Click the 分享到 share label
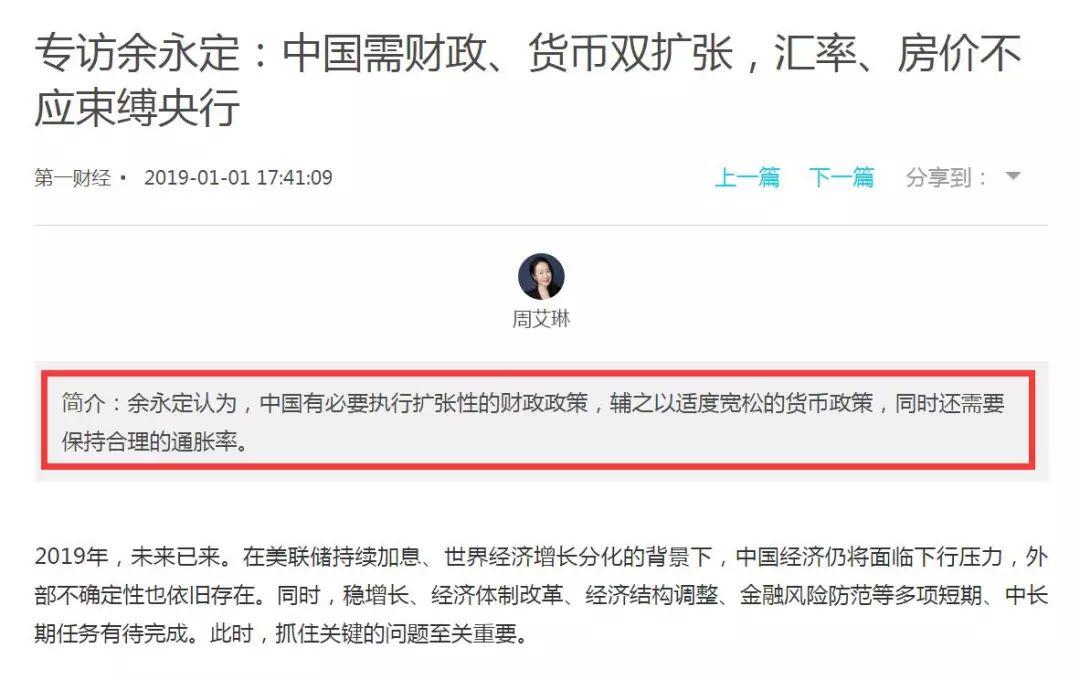The height and width of the screenshot is (680, 1080). pyautogui.click(x=946, y=178)
